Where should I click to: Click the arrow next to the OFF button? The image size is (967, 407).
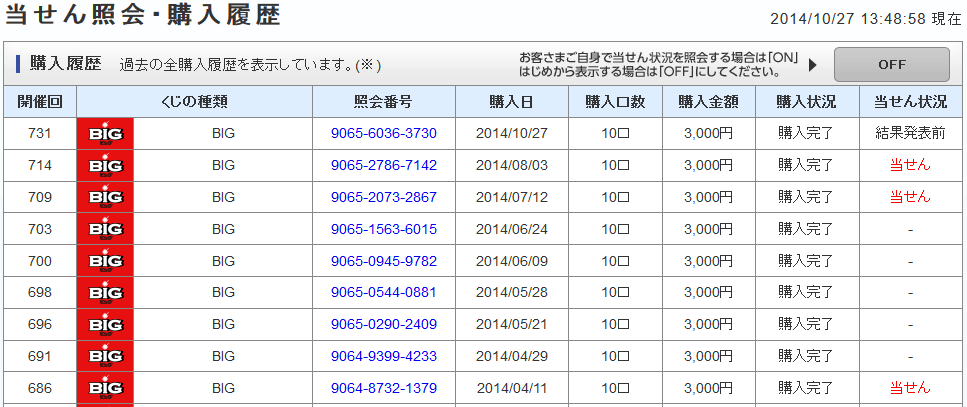(x=813, y=64)
